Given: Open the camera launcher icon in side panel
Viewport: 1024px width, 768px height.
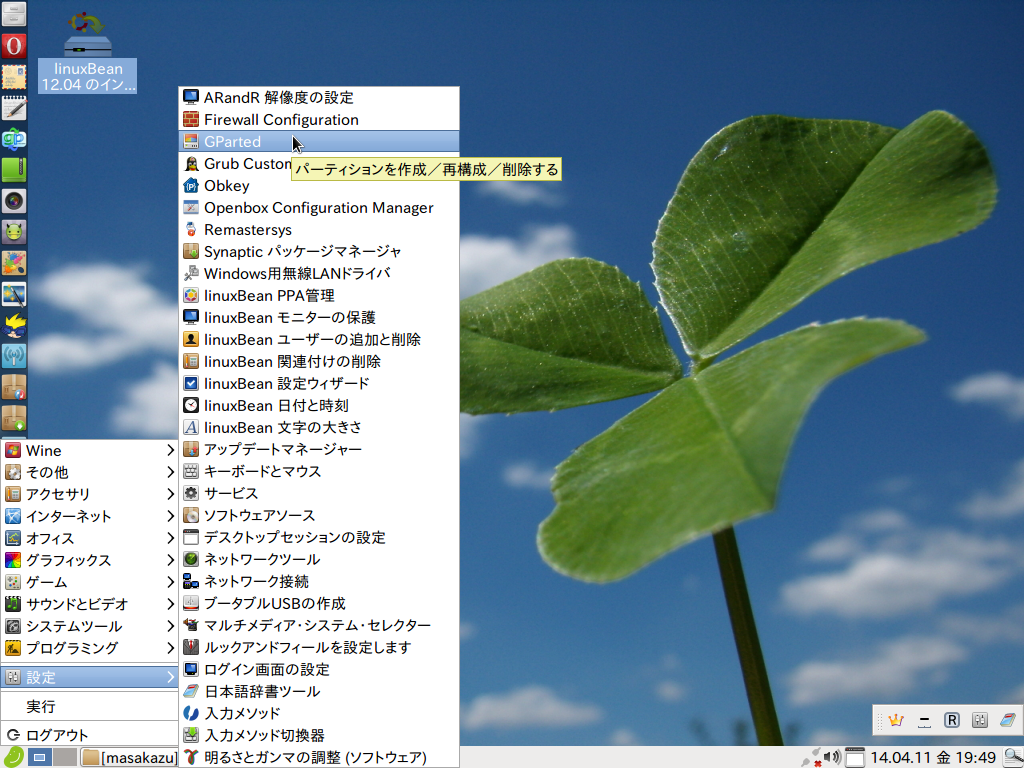Looking at the screenshot, I should [x=14, y=201].
